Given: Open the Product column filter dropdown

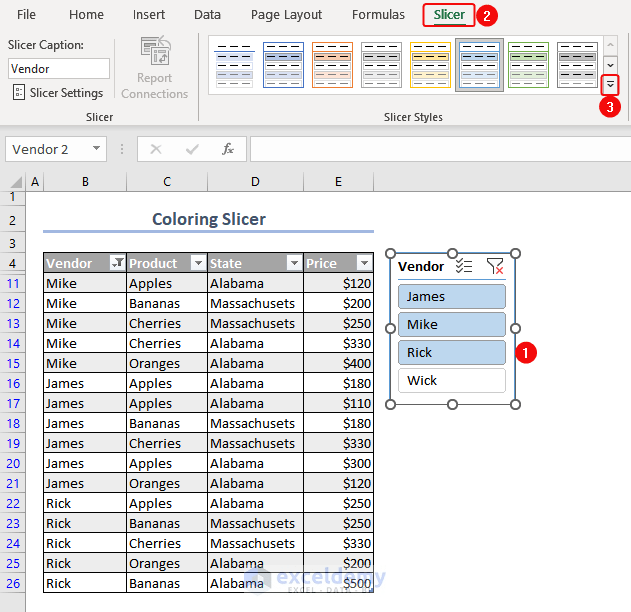Looking at the screenshot, I should pos(198,263).
